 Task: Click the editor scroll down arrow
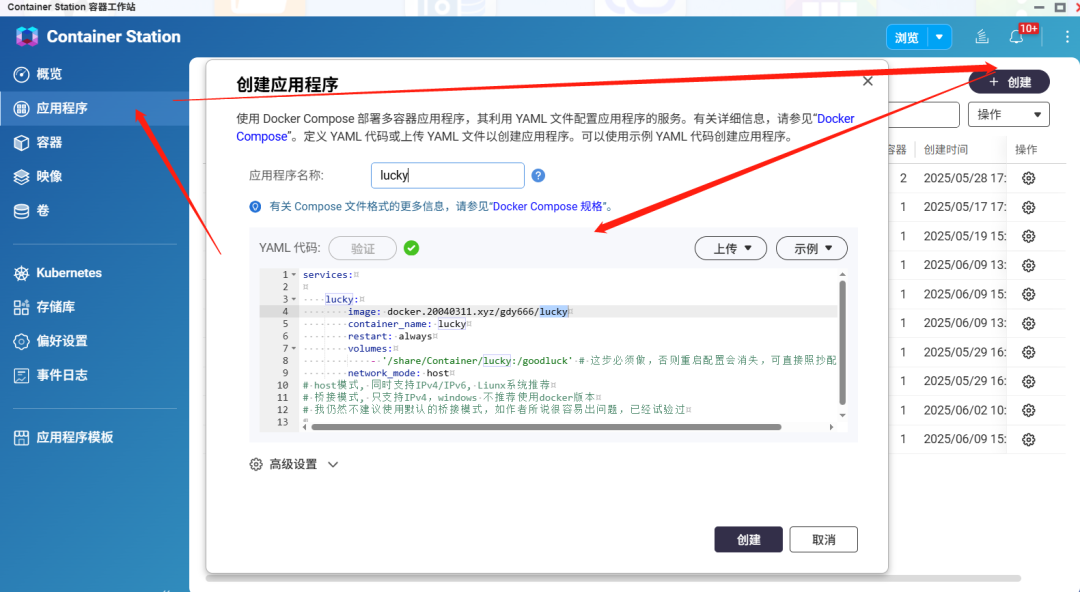[x=842, y=416]
